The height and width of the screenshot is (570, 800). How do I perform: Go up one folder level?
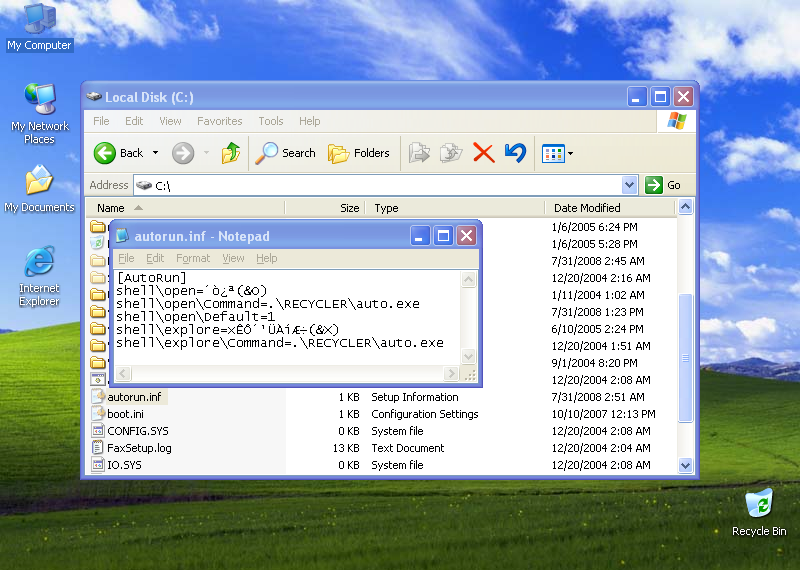231,153
